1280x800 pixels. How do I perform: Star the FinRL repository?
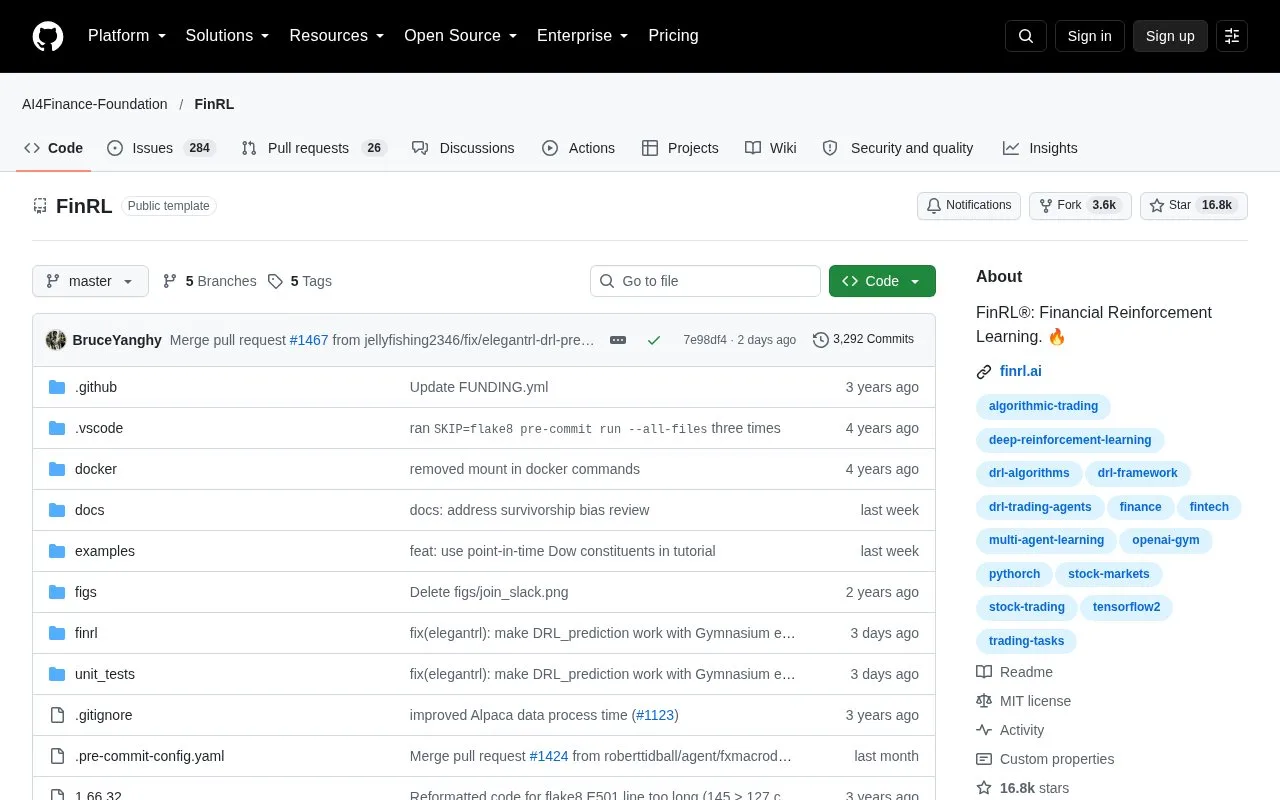point(1194,205)
